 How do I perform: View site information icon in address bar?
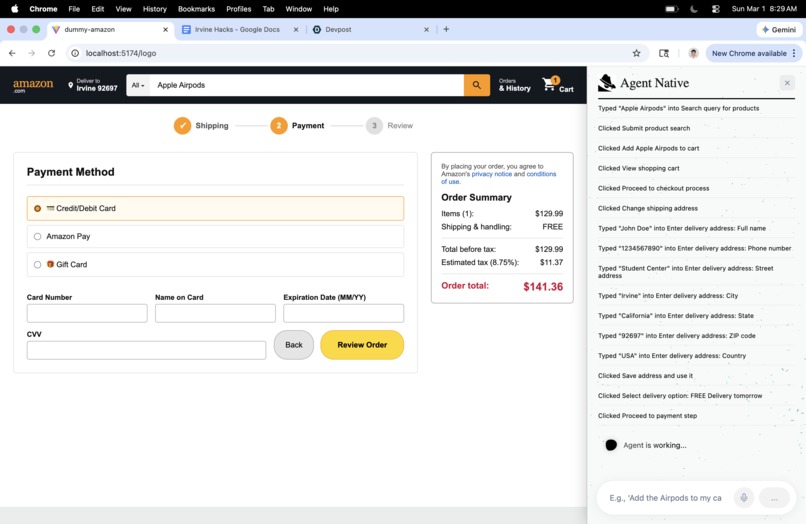pos(75,53)
